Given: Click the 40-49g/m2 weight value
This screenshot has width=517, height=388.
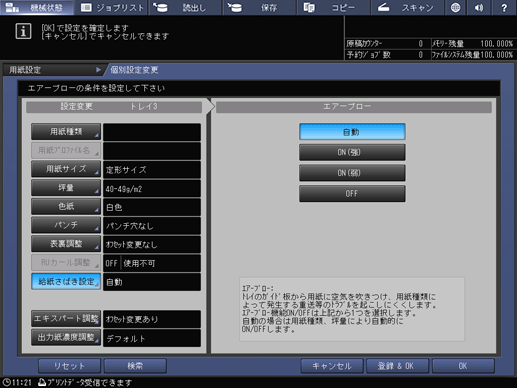Looking at the screenshot, I should [x=152, y=188].
